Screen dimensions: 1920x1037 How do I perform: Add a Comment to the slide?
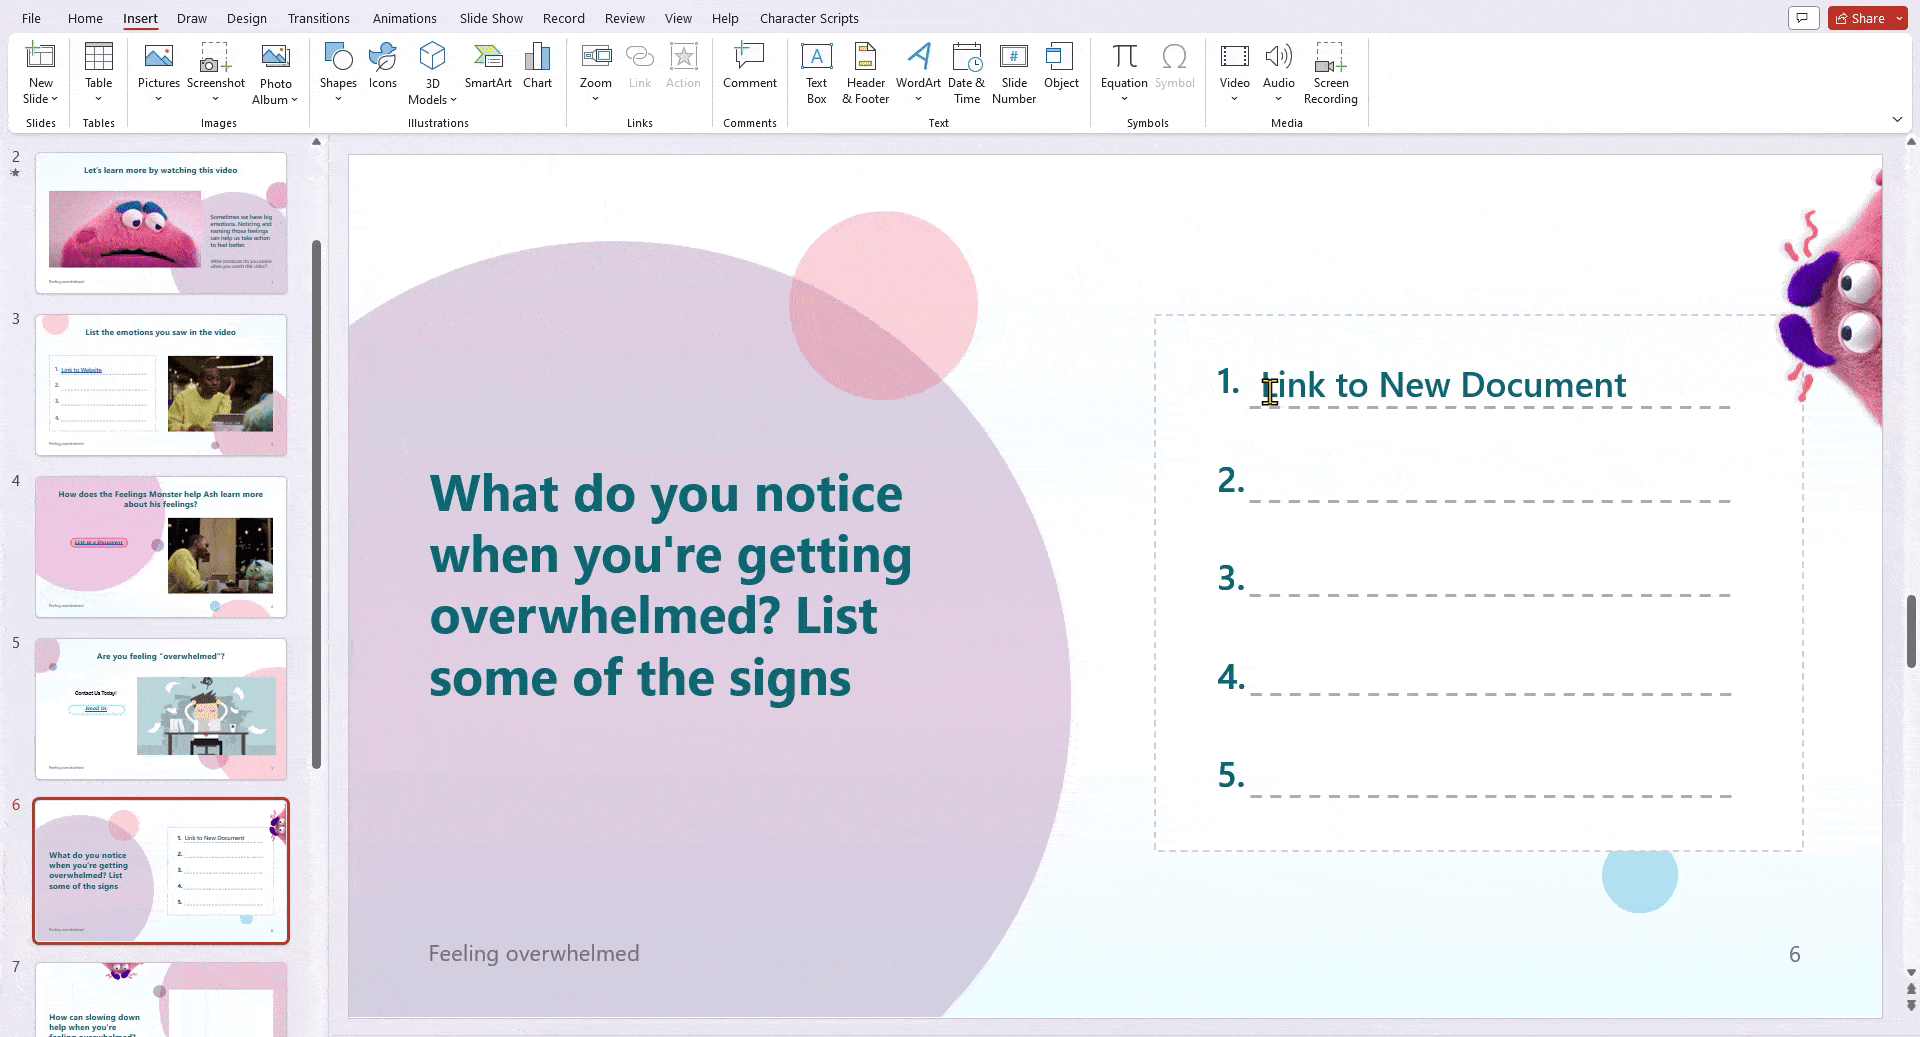click(x=748, y=70)
